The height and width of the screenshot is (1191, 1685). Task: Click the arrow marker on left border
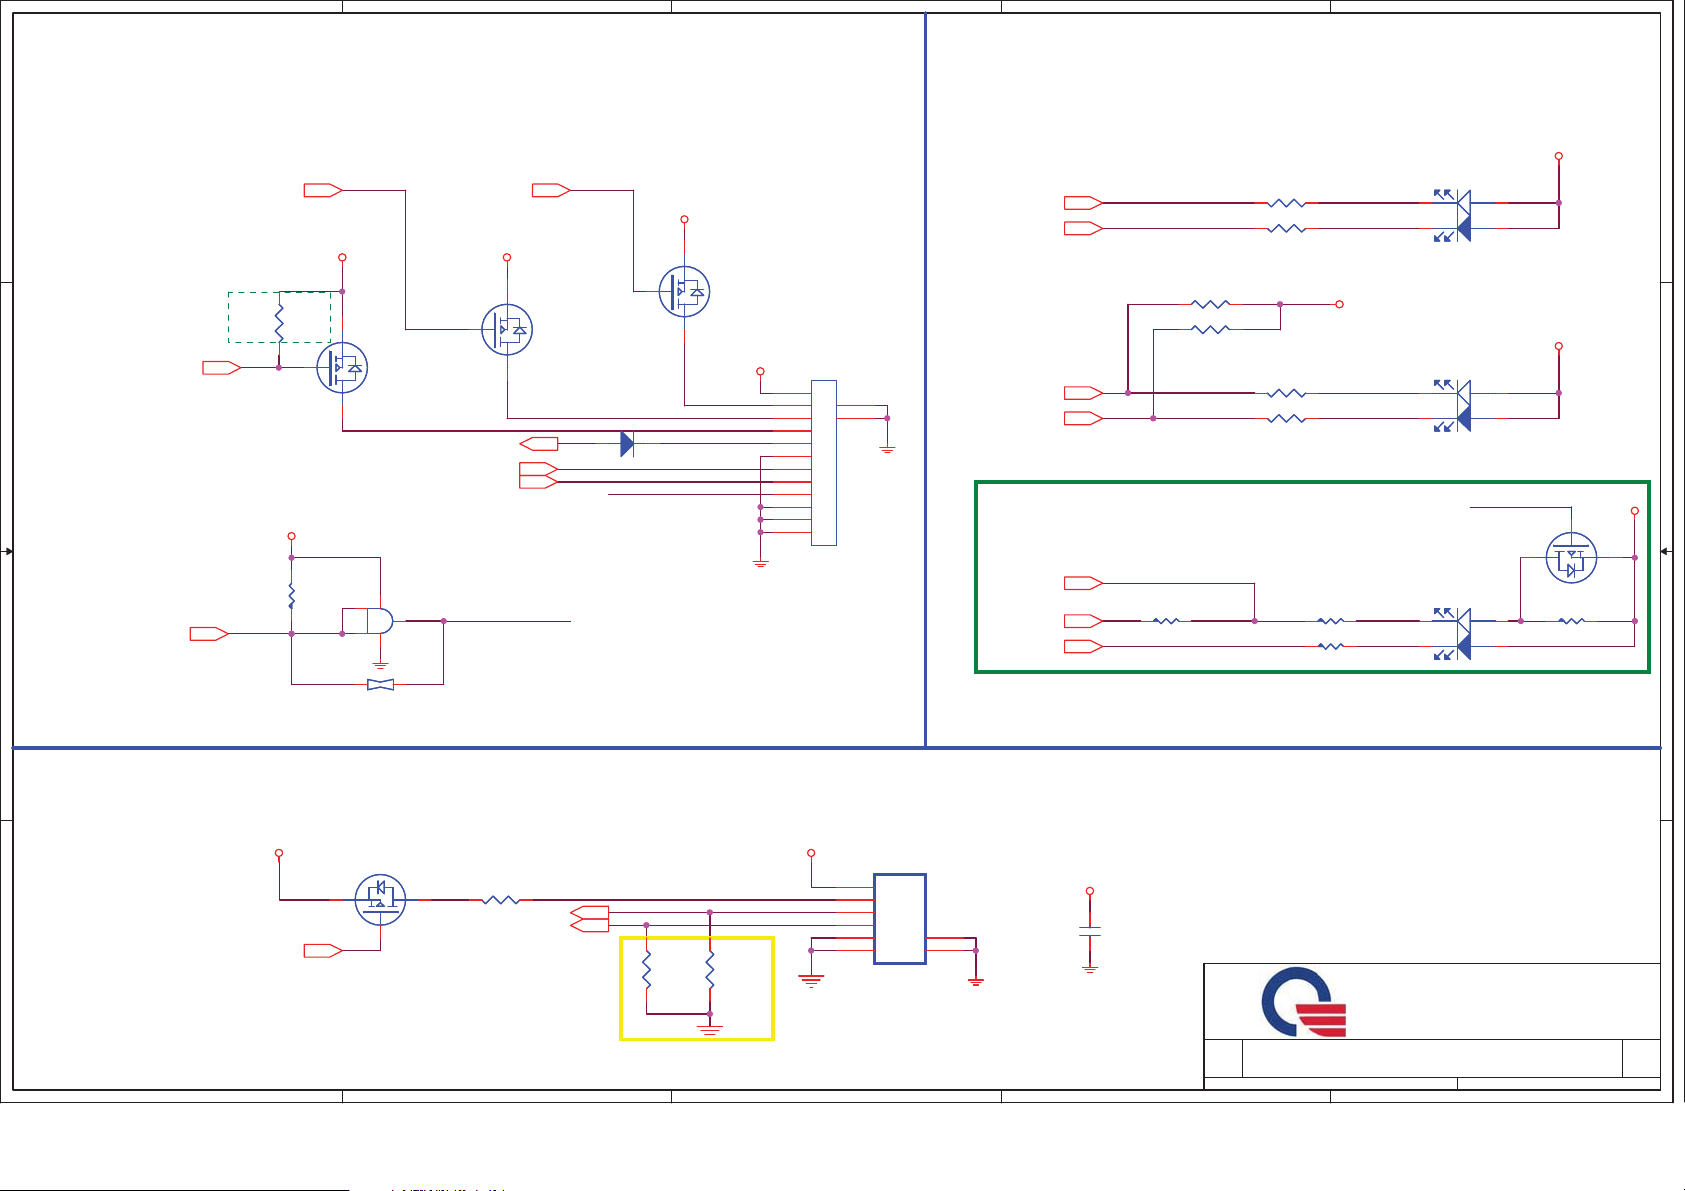[8, 551]
